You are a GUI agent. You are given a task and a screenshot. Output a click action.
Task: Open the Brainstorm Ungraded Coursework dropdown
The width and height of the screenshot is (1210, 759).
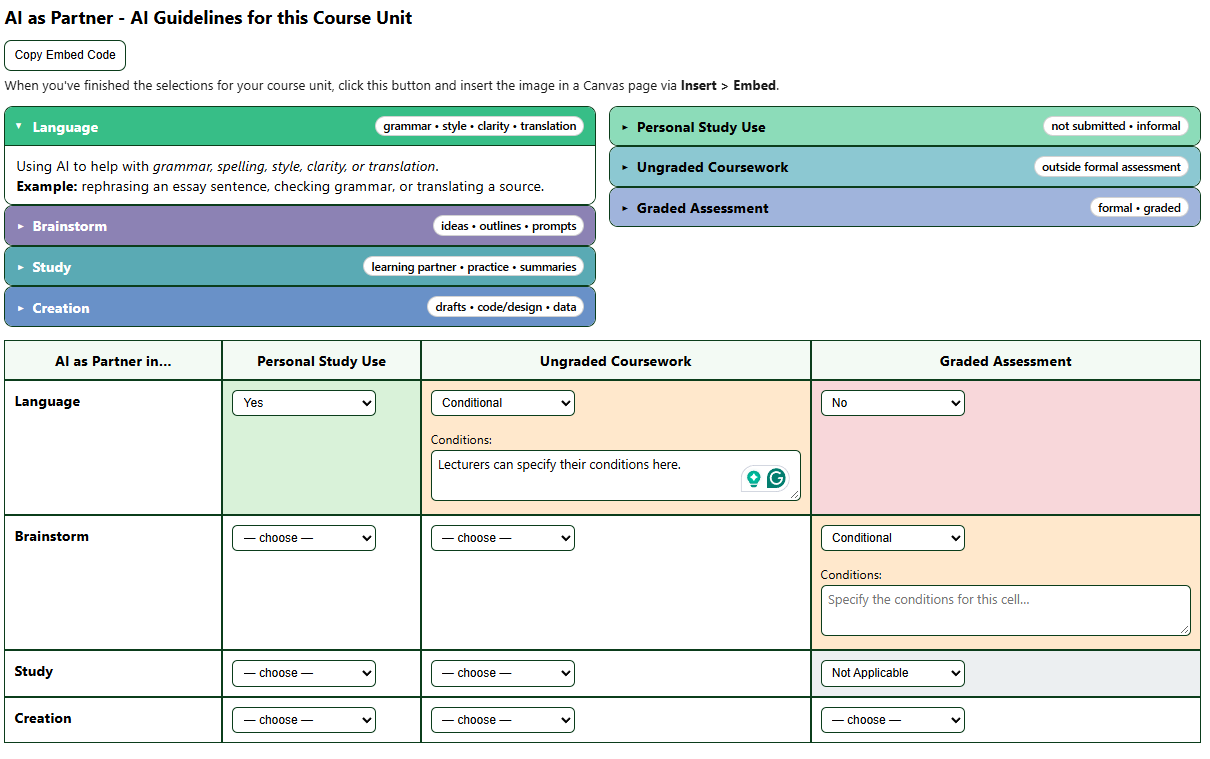click(503, 538)
